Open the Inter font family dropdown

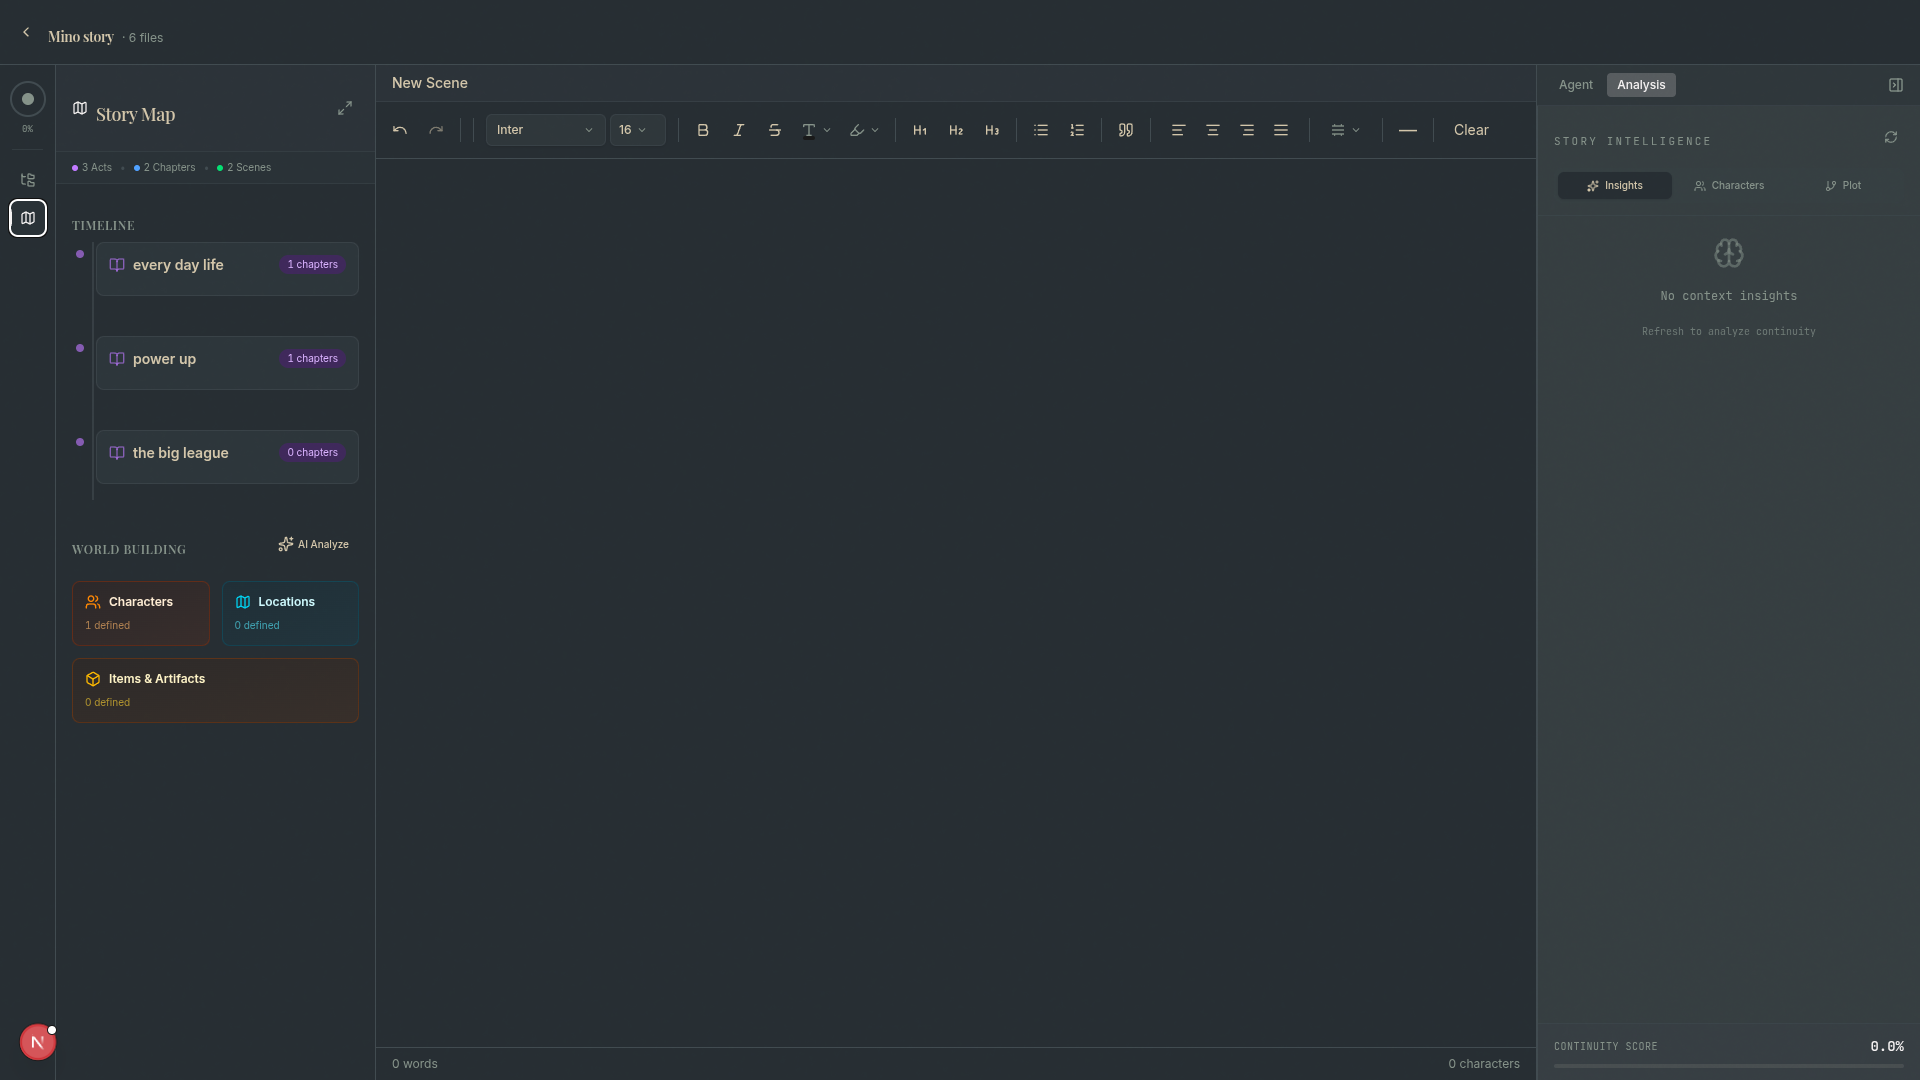coord(544,130)
